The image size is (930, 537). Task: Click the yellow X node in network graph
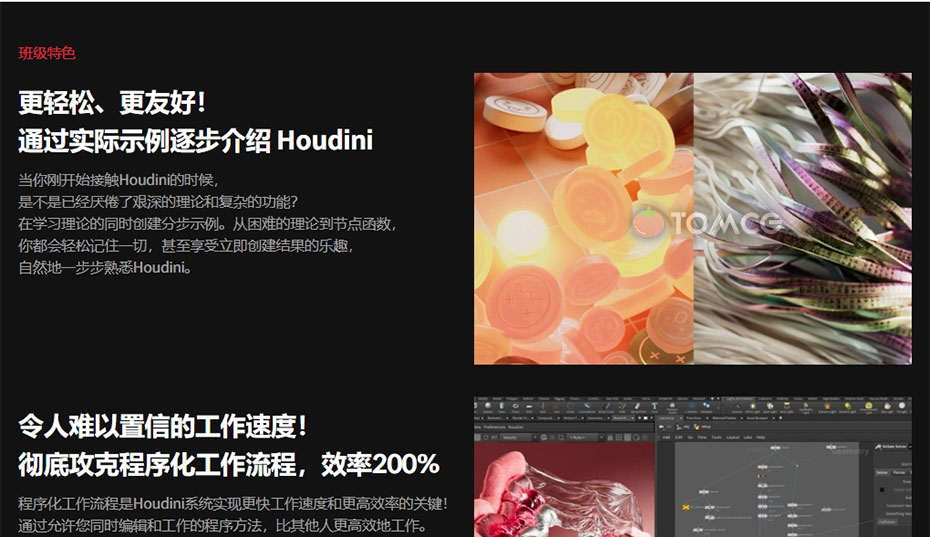[686, 507]
